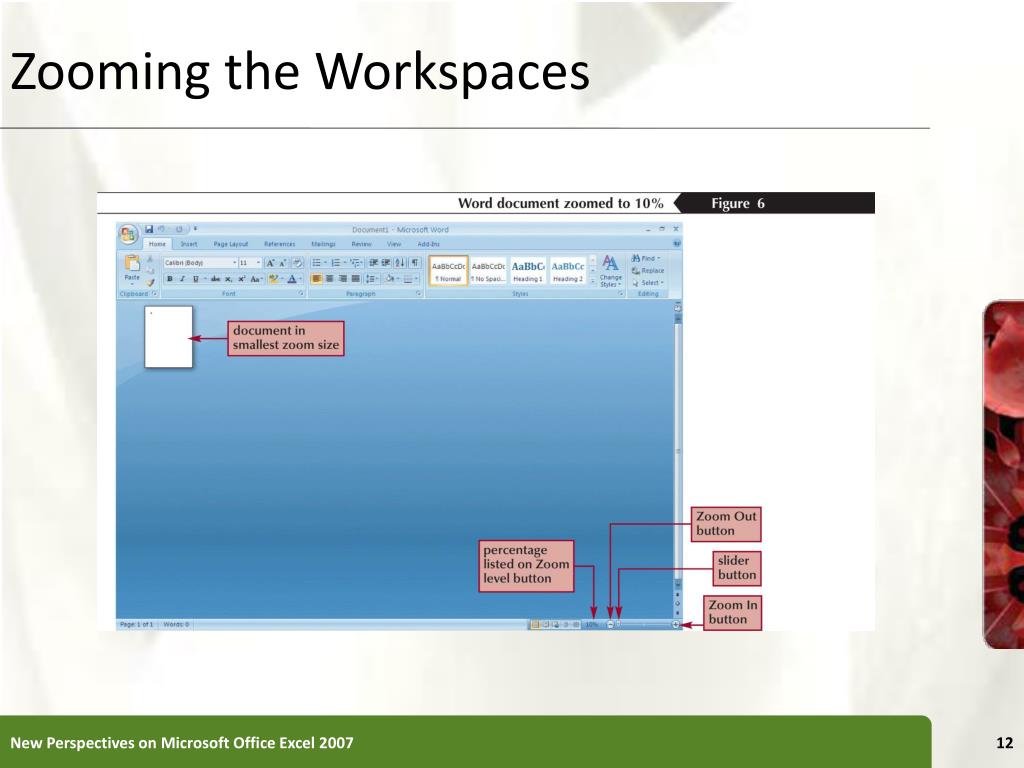1024x768 pixels.
Task: Click Select Browse Object circle on scrollbar
Action: tap(677, 603)
